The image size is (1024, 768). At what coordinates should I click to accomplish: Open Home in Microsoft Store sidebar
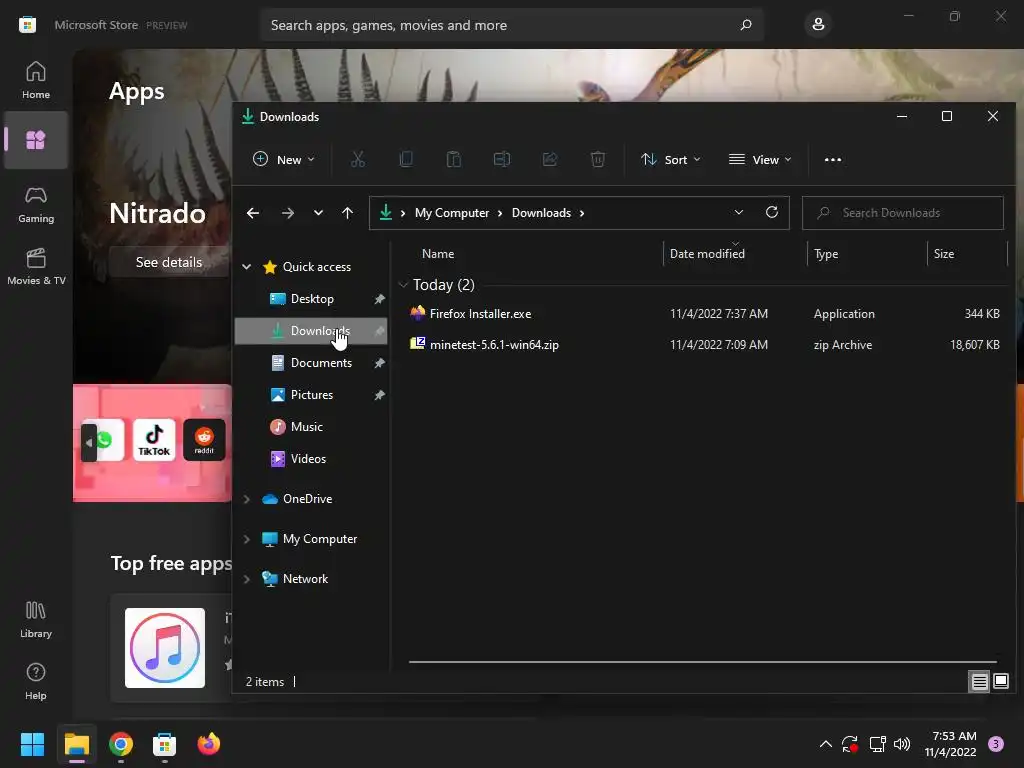(36, 80)
